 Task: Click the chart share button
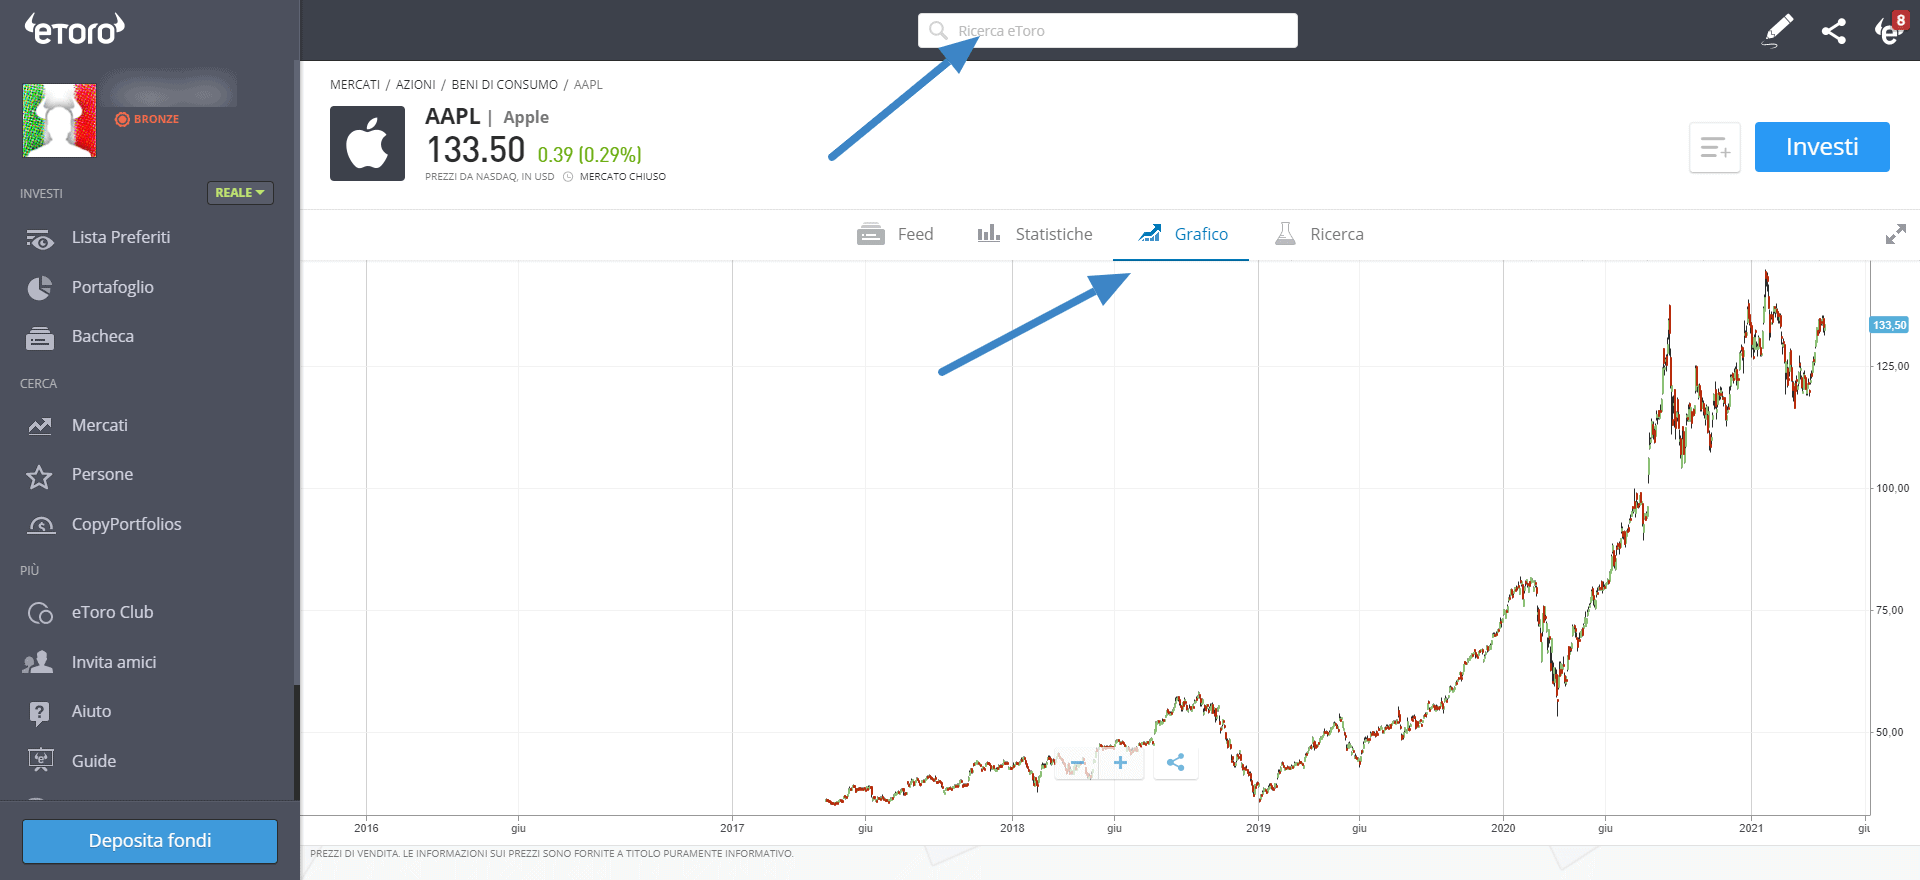tap(1176, 763)
